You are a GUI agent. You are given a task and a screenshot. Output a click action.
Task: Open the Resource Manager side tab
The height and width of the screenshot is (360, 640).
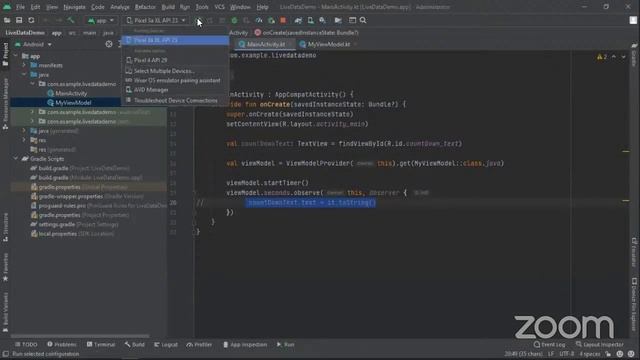(x=5, y=104)
